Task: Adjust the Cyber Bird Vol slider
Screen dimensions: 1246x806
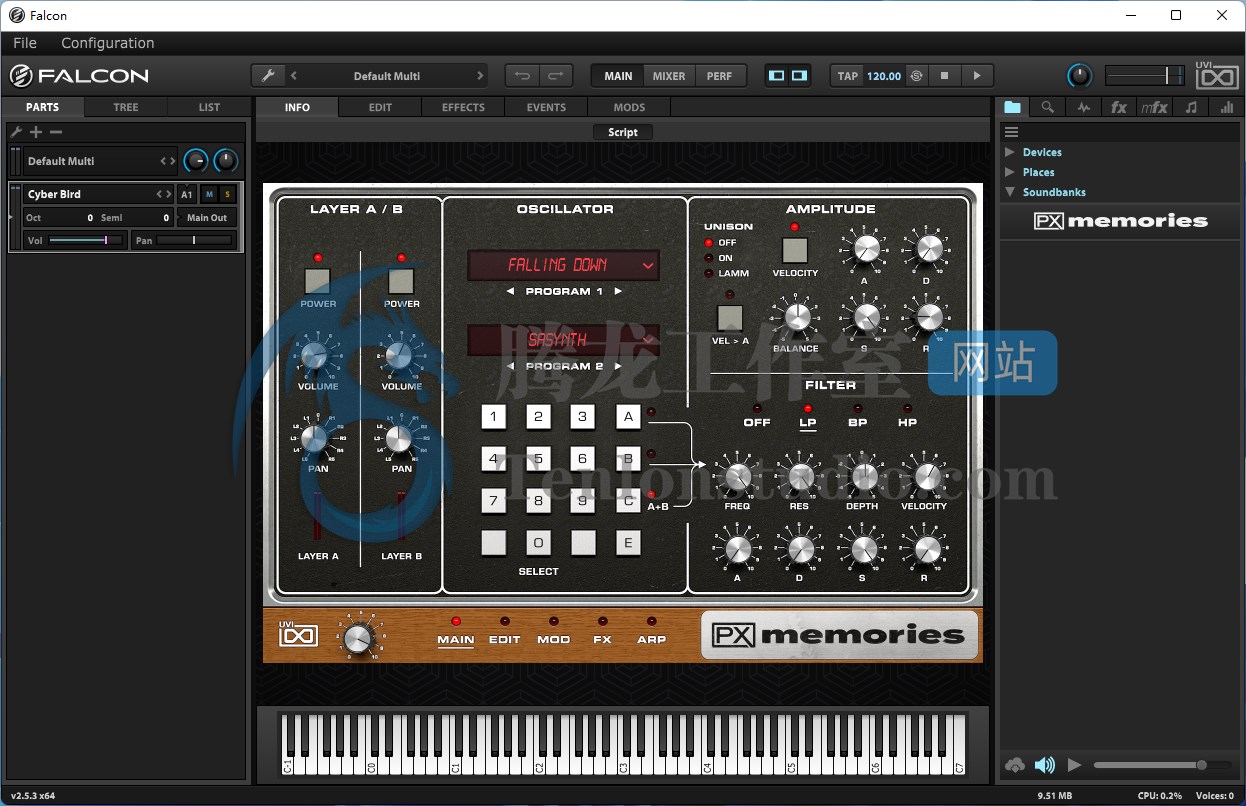Action: click(x=85, y=240)
